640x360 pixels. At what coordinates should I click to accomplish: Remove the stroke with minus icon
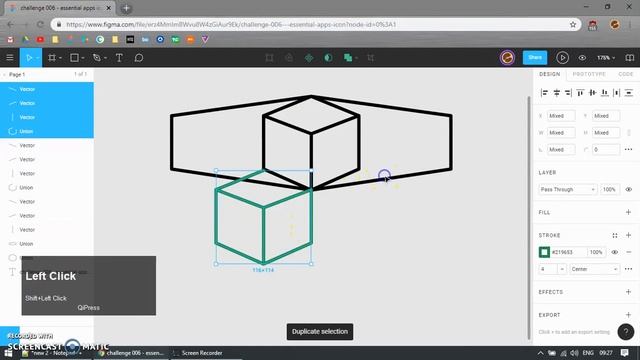629,252
